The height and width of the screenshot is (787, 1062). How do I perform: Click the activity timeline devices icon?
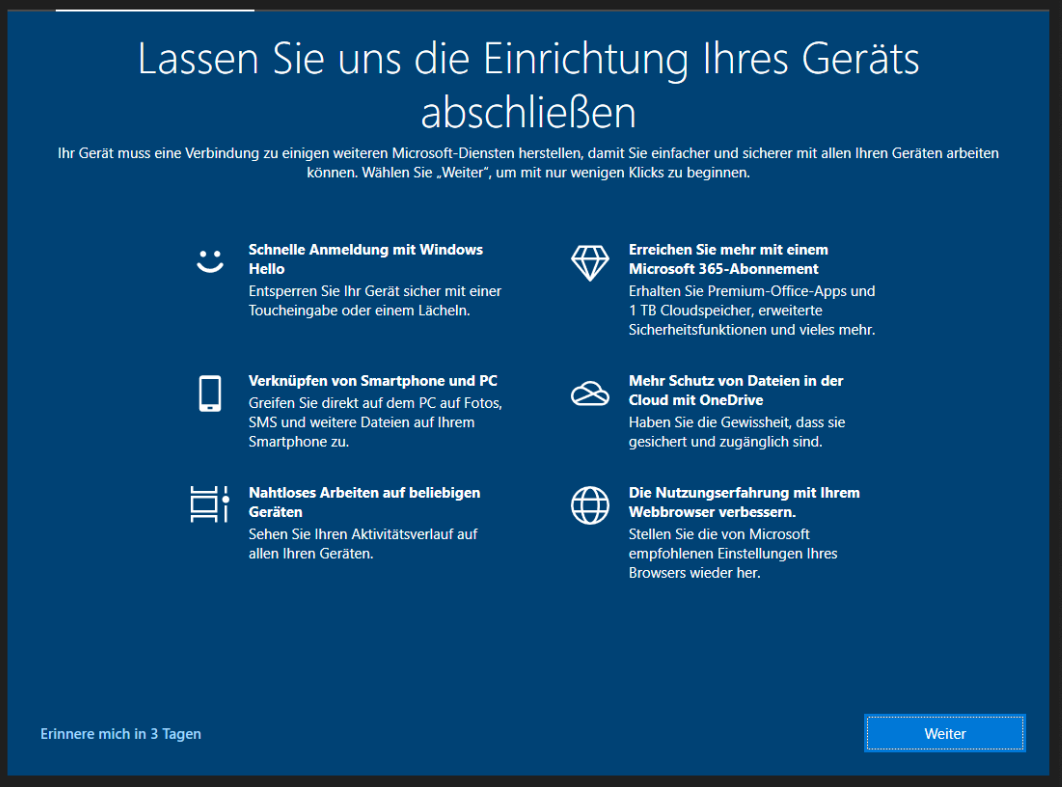coord(210,505)
